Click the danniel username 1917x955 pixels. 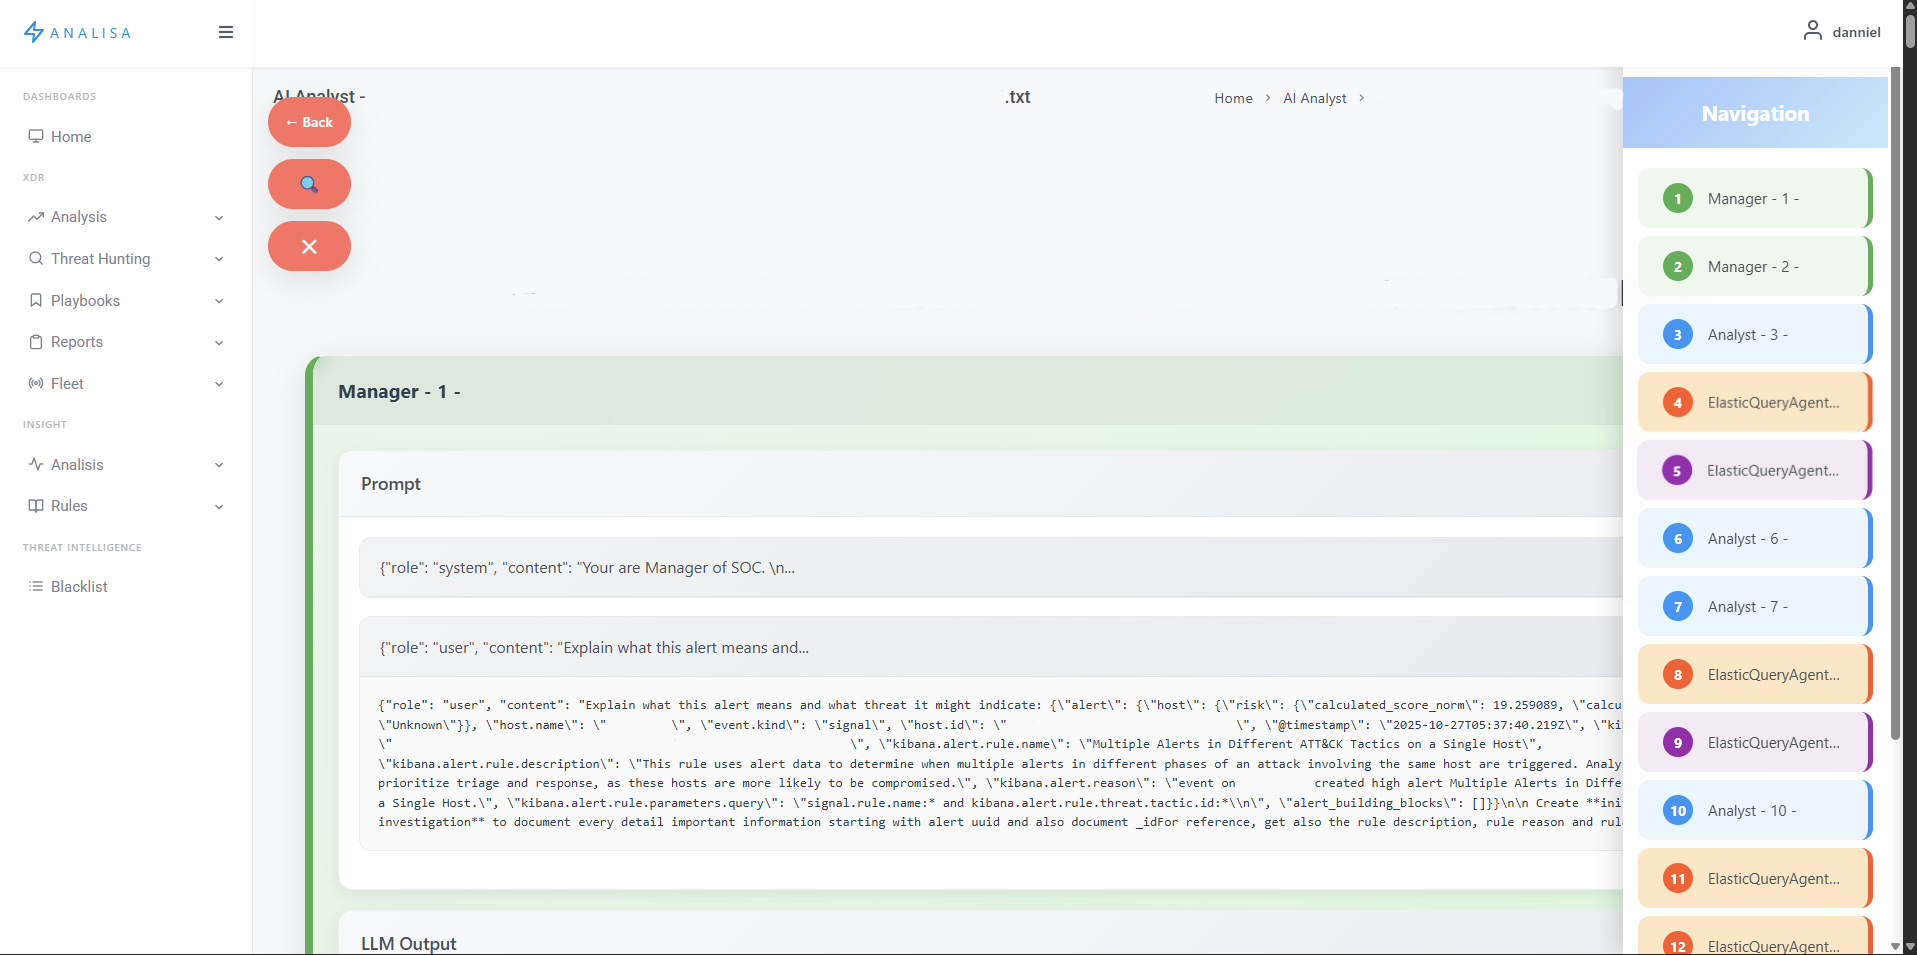point(1856,32)
